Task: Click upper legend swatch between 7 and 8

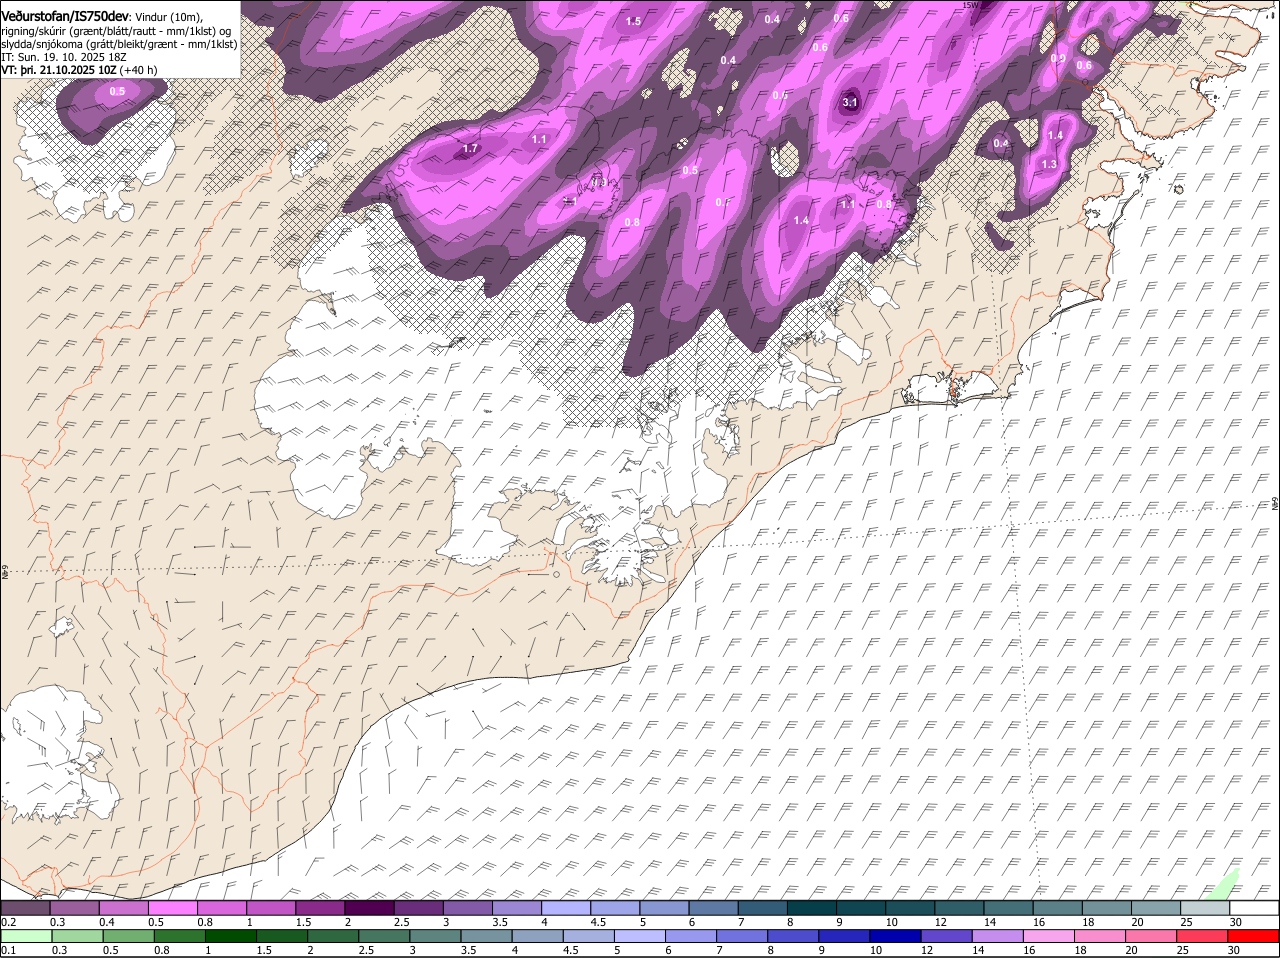Action: coord(762,907)
